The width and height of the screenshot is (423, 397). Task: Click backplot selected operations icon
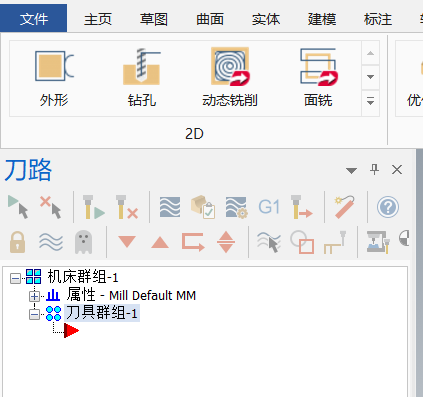170,207
